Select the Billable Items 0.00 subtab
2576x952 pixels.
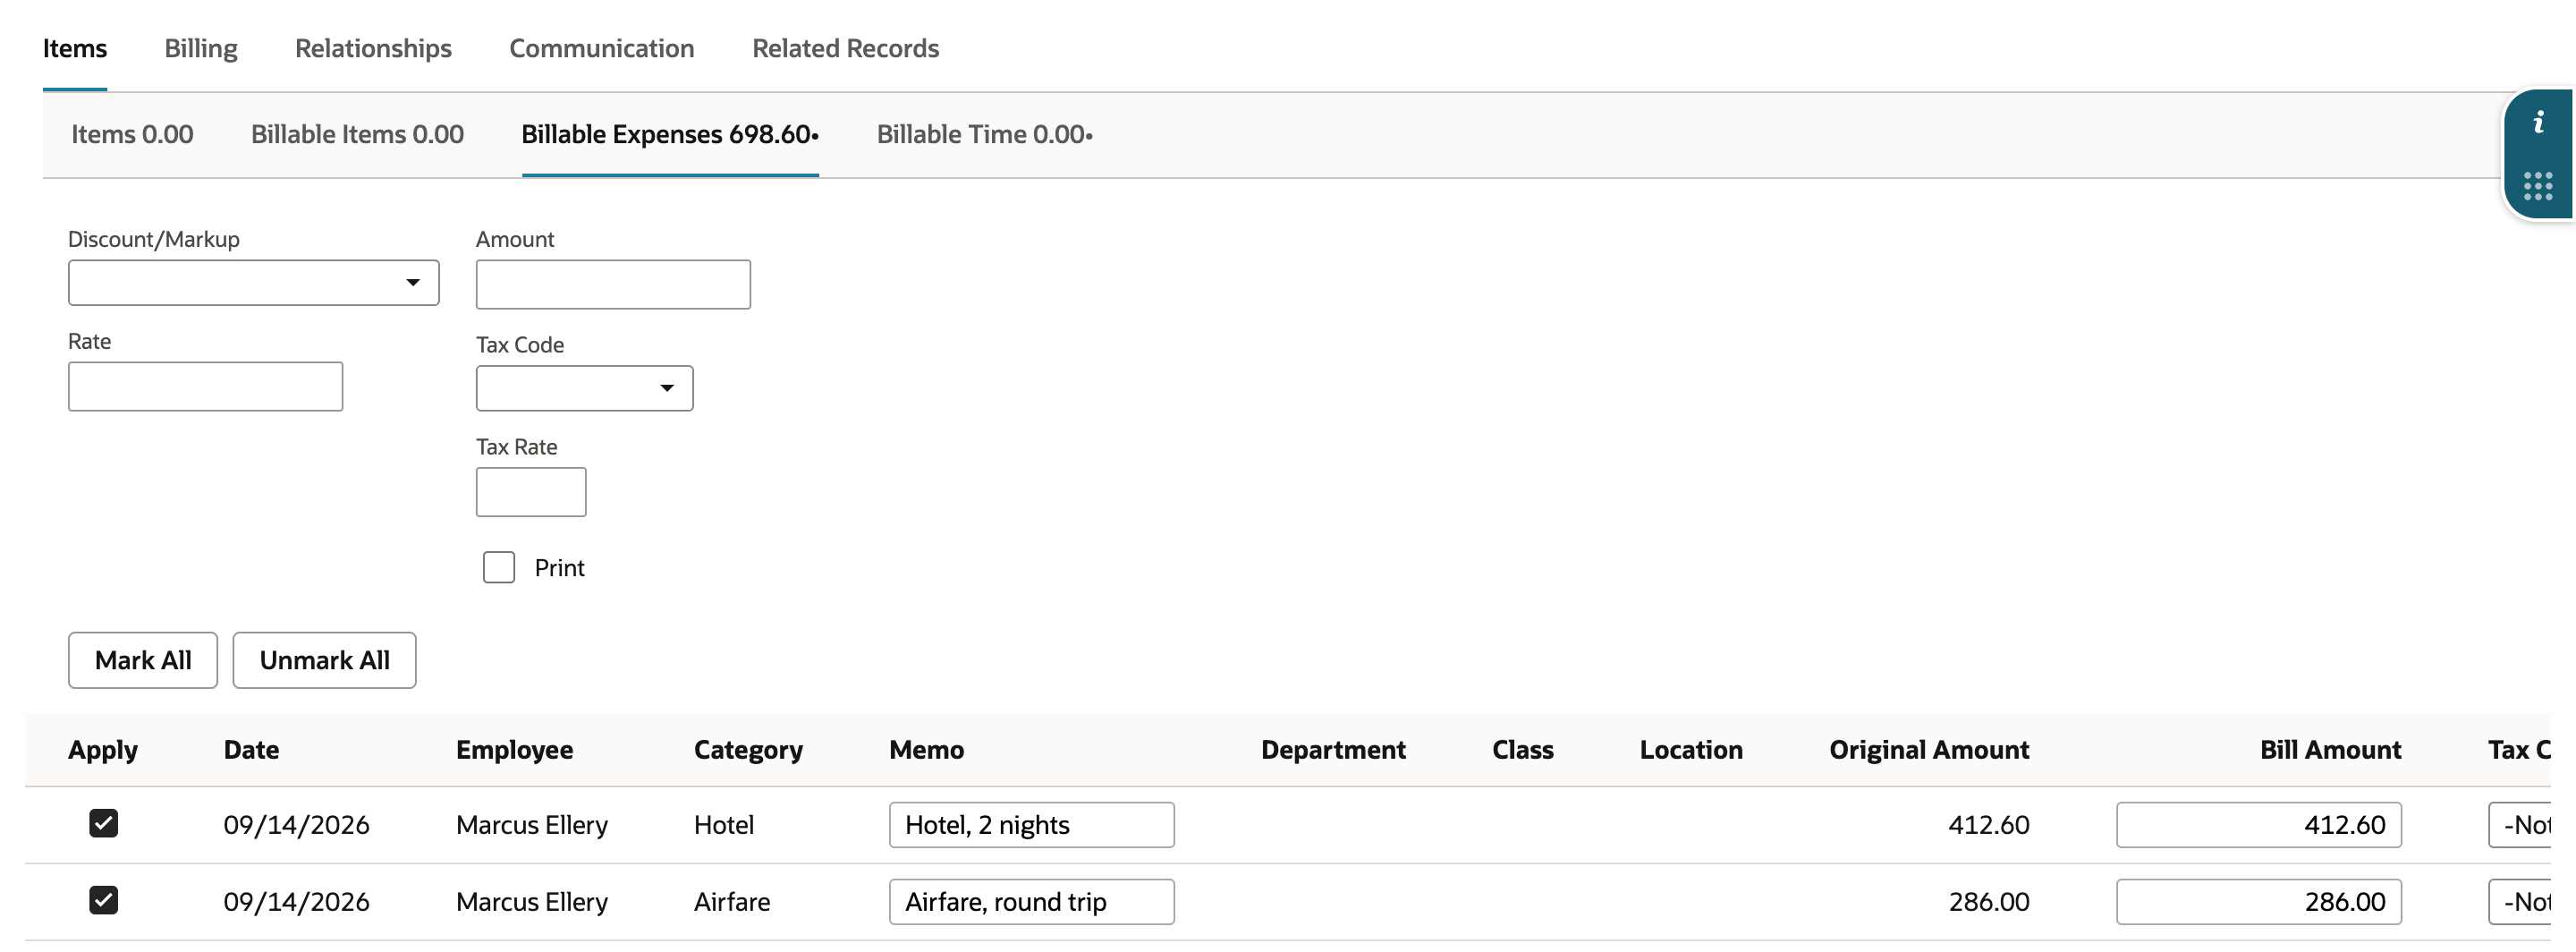pyautogui.click(x=357, y=134)
